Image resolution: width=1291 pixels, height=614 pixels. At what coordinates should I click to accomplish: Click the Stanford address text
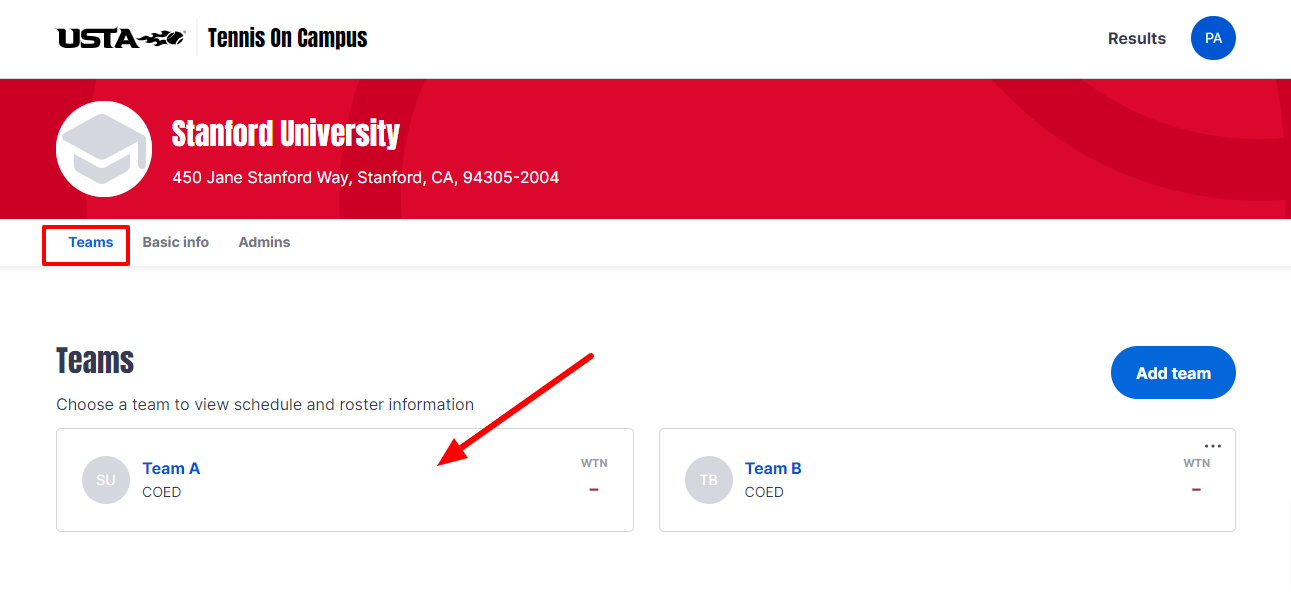(x=366, y=177)
